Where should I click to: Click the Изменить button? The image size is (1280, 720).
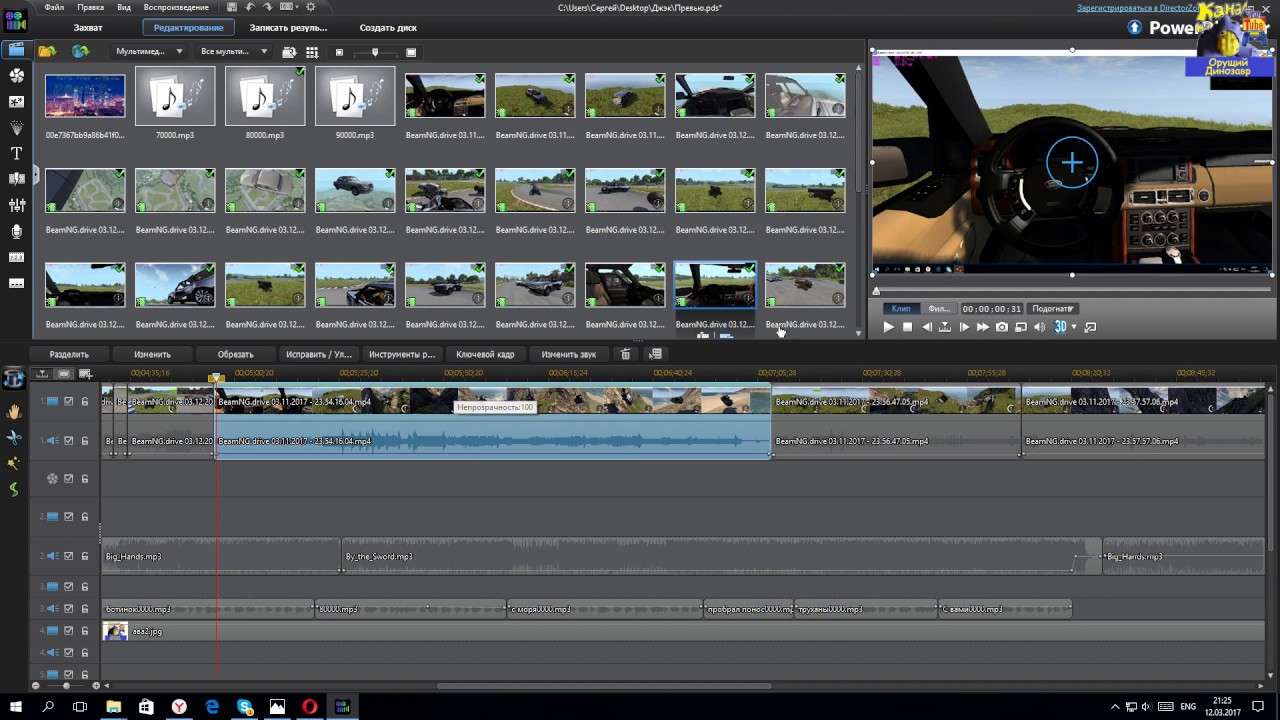click(x=152, y=354)
